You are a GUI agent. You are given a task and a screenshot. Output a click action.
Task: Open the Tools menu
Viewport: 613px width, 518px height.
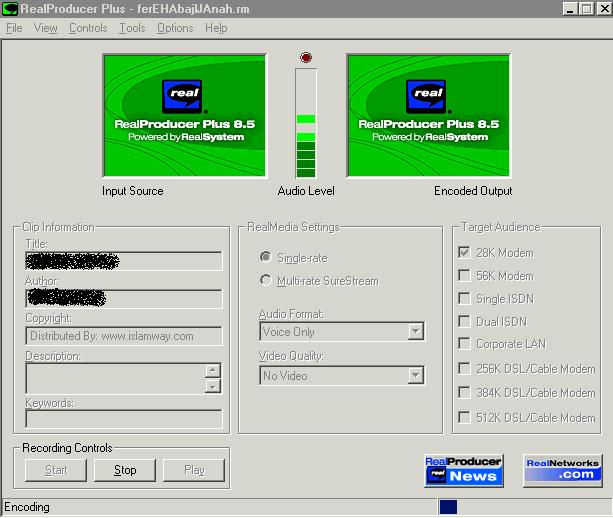pos(132,28)
